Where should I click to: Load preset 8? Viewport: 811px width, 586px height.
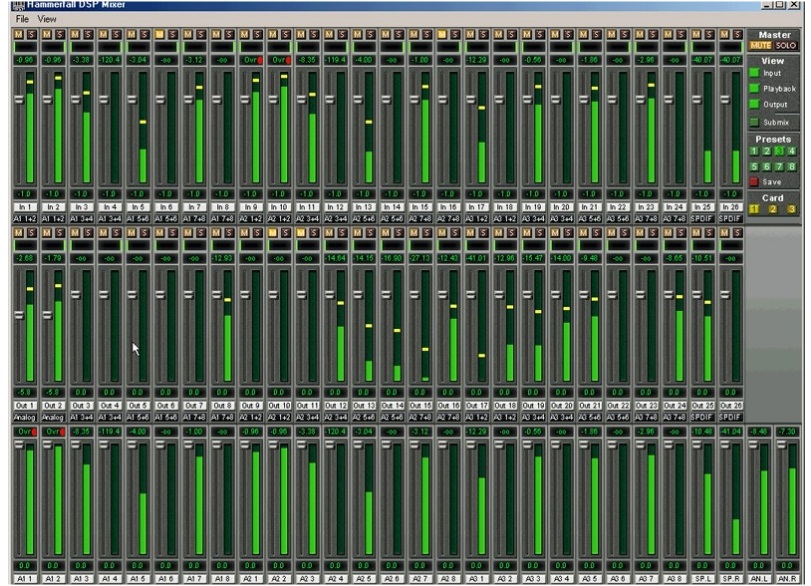[x=792, y=167]
